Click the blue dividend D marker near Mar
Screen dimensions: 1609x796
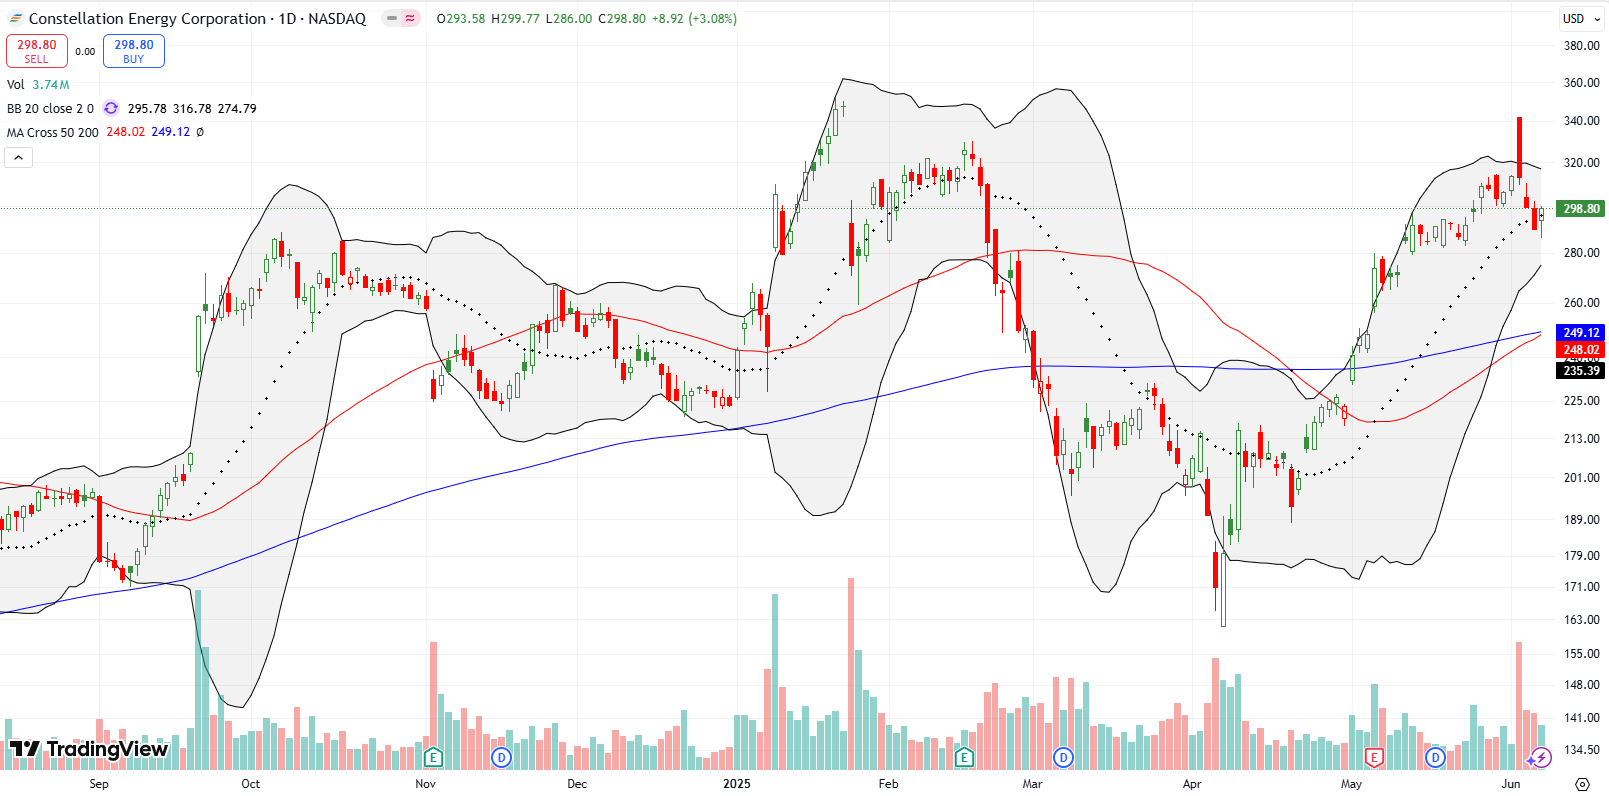(x=1063, y=757)
